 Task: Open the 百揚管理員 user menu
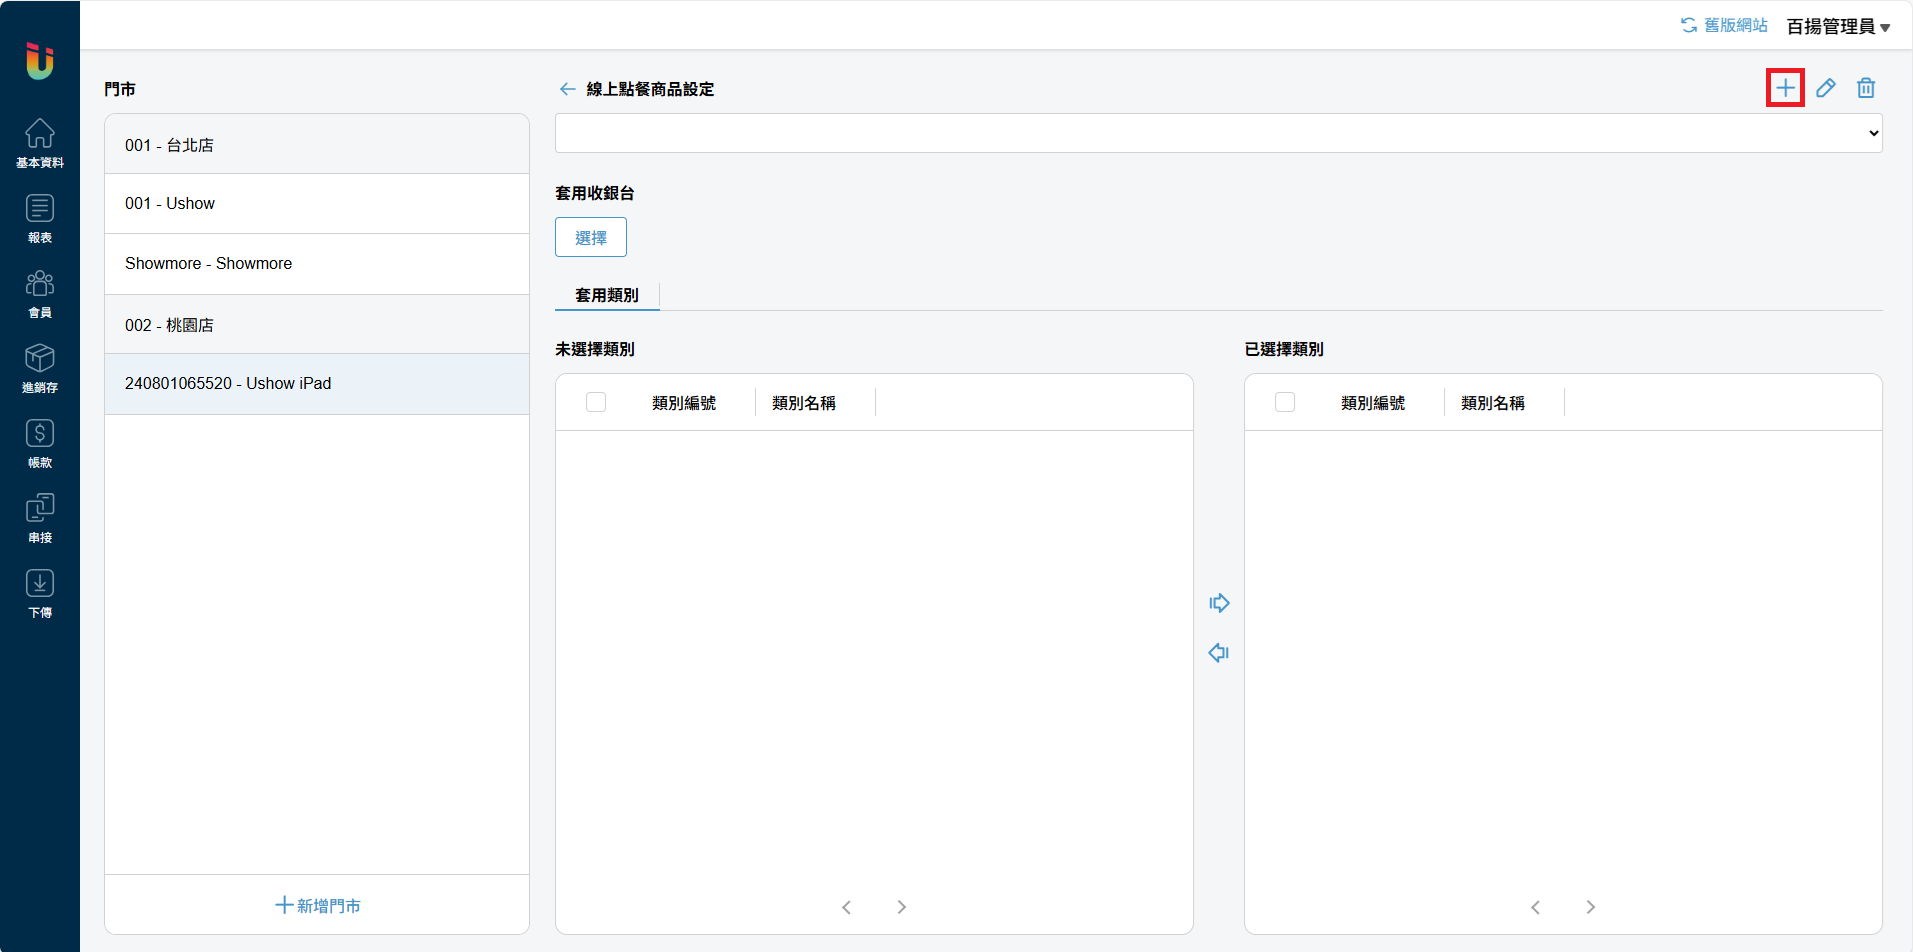pos(1837,26)
